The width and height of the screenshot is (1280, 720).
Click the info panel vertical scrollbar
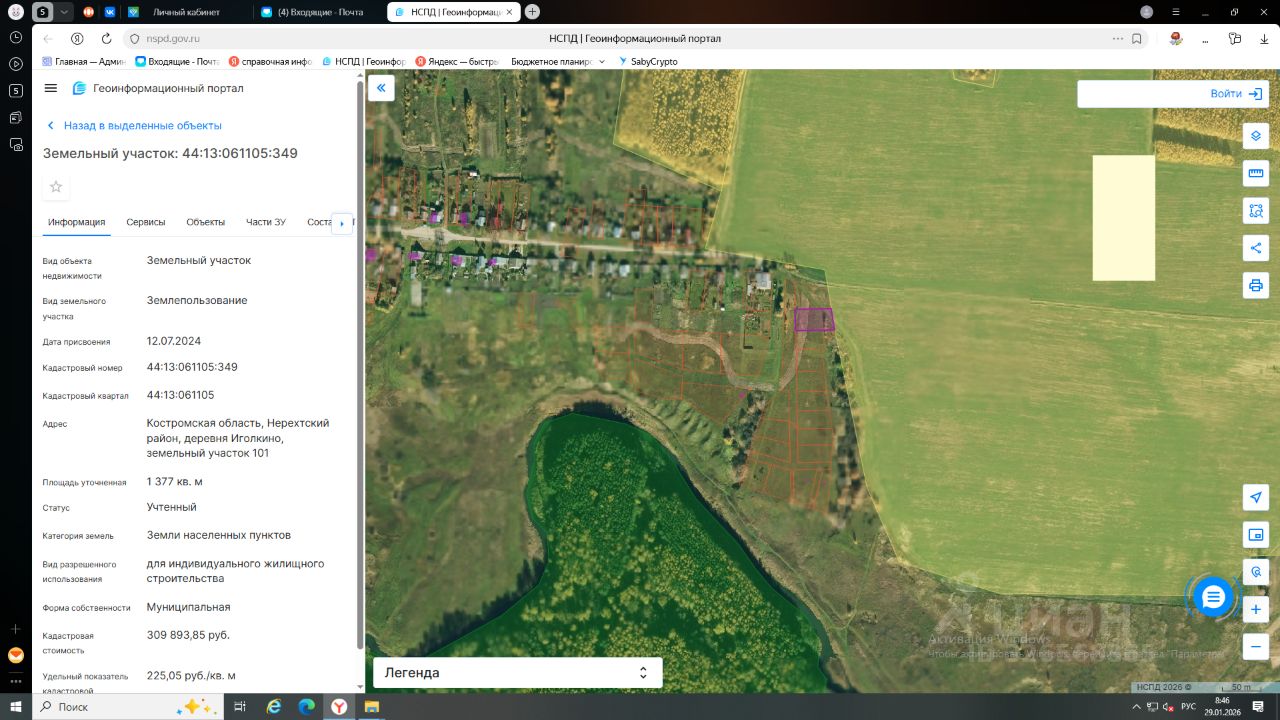[x=360, y=365]
